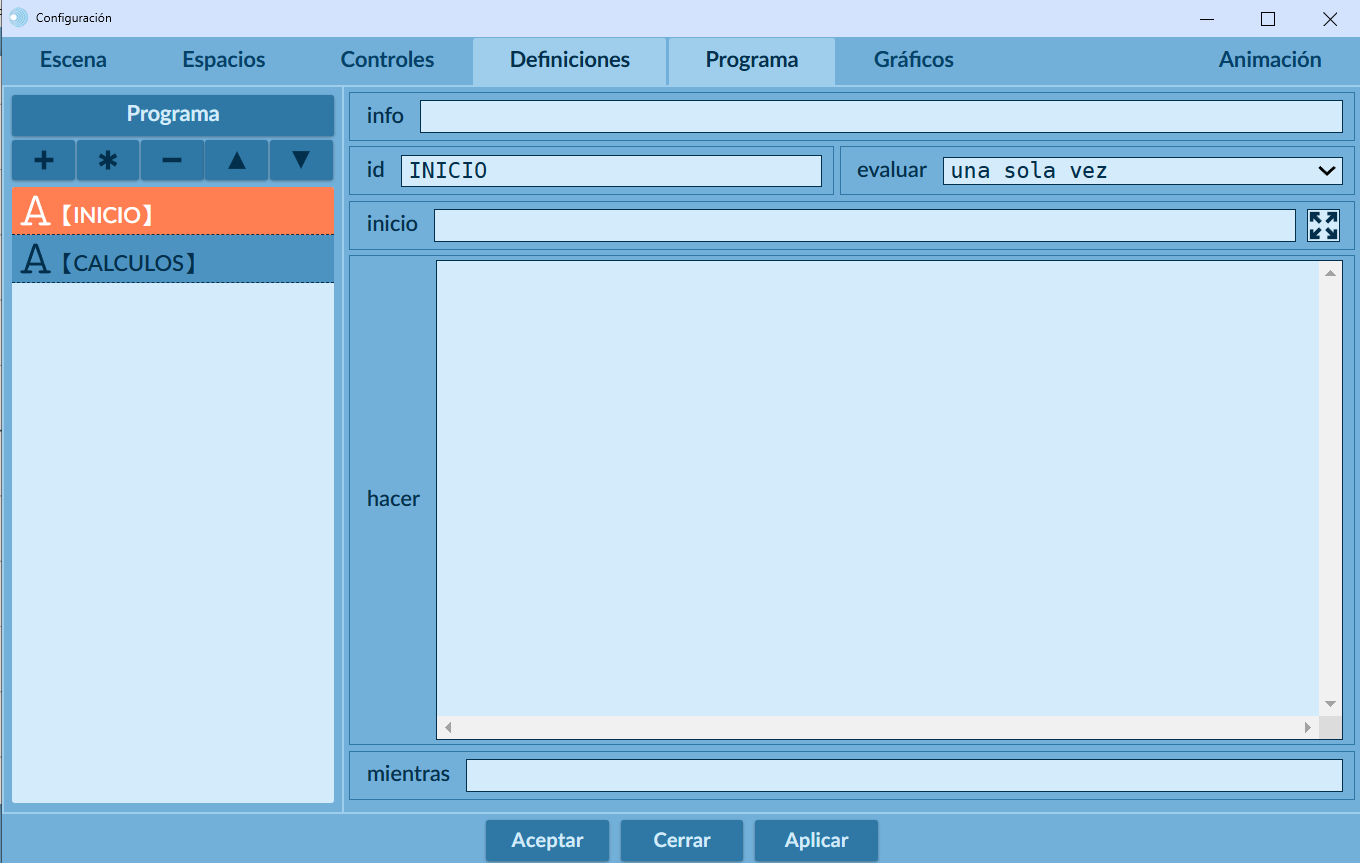
Task: Move item up with triangle arrow
Action: [237, 160]
